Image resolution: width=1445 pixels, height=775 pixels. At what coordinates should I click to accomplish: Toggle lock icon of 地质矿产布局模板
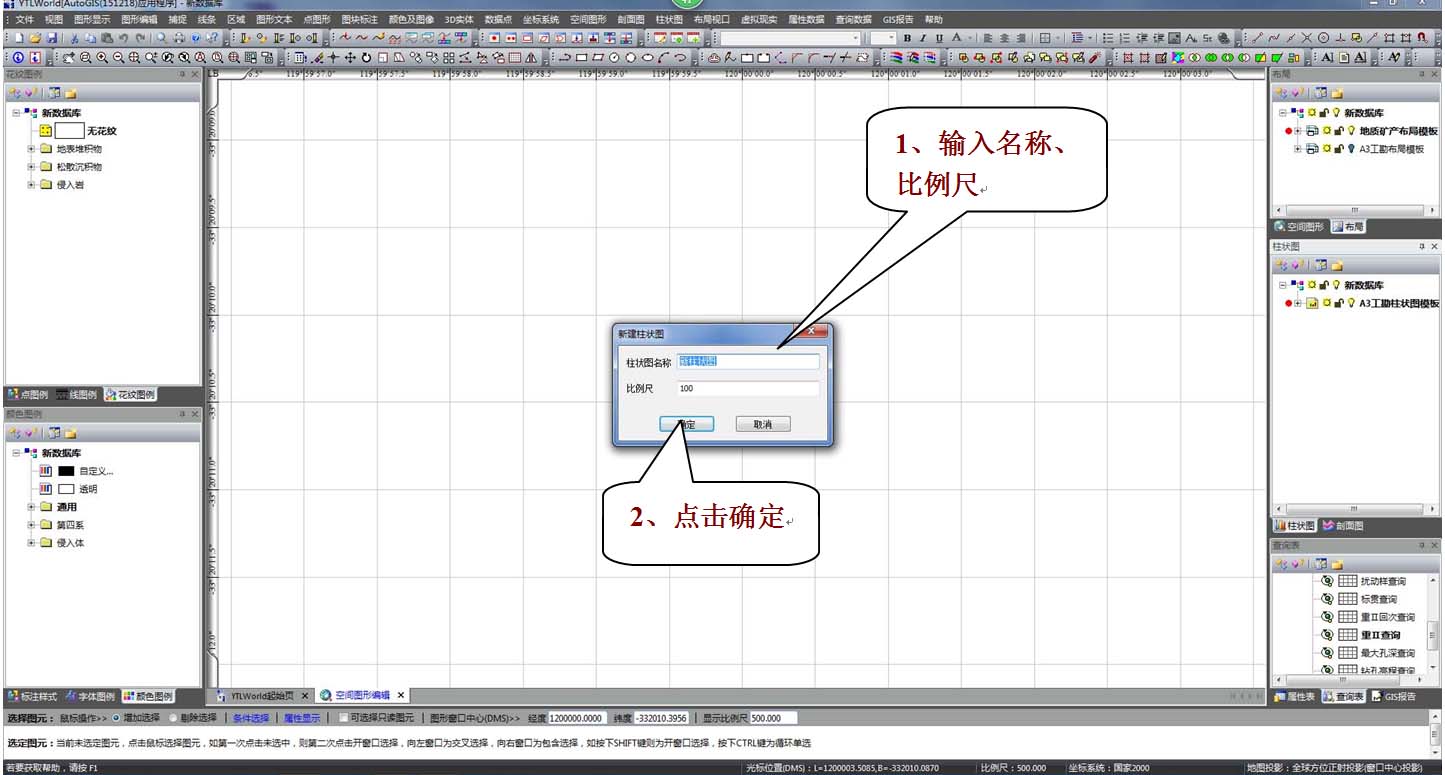[1339, 131]
